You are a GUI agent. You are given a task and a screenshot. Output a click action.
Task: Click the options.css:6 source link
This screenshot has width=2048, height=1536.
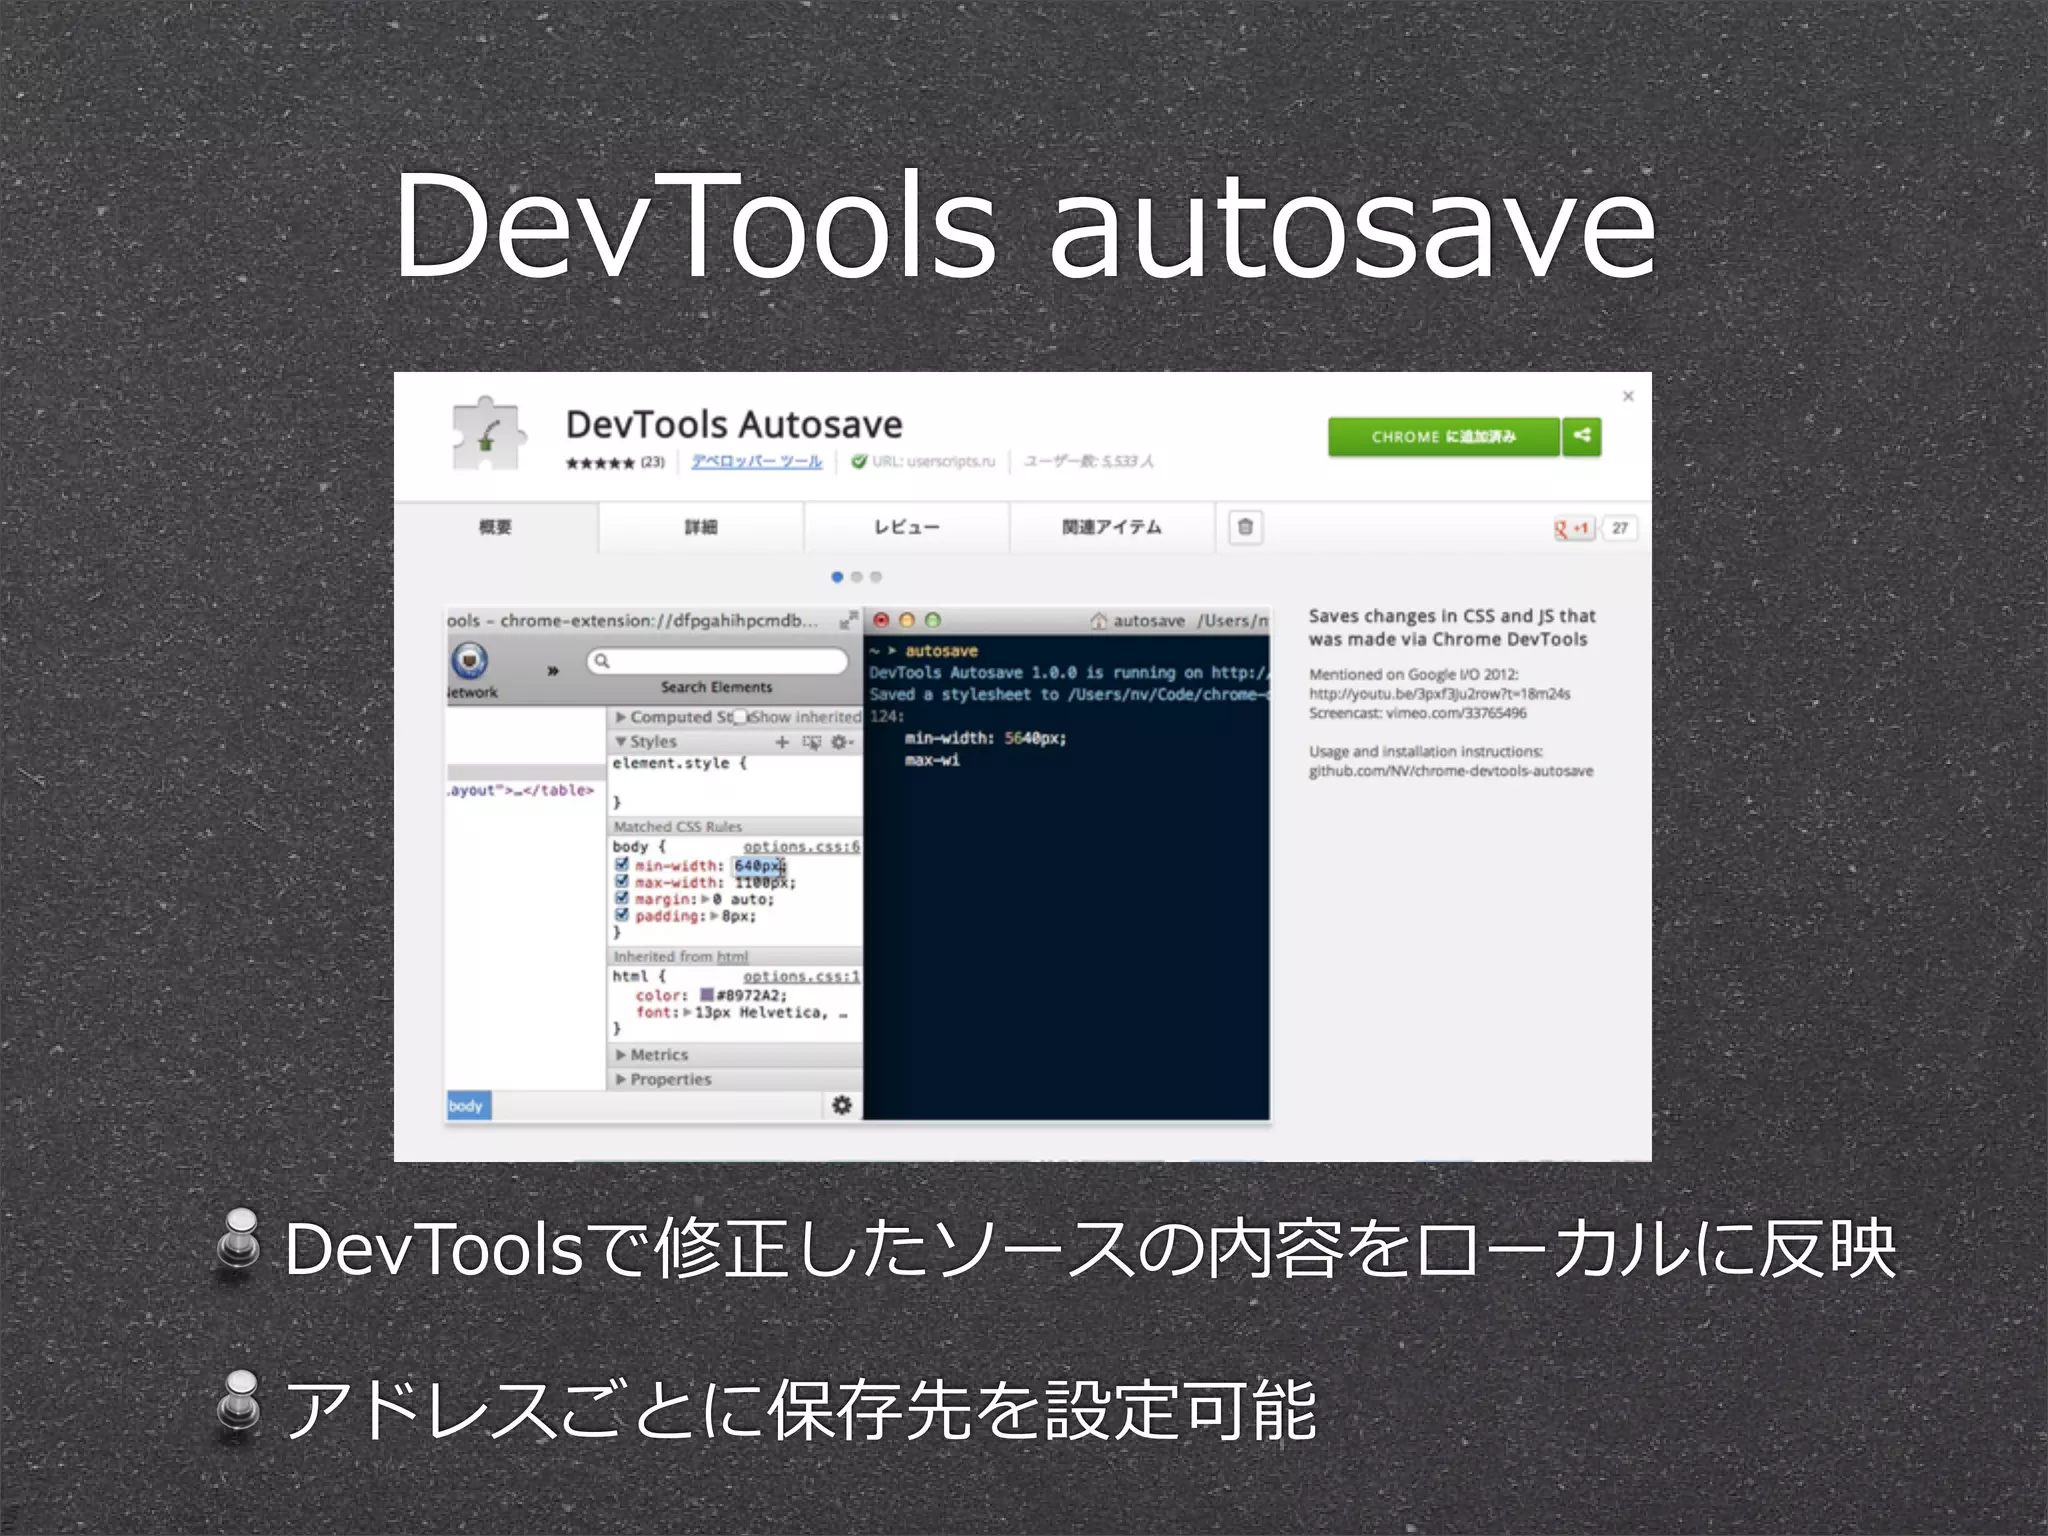pyautogui.click(x=801, y=847)
